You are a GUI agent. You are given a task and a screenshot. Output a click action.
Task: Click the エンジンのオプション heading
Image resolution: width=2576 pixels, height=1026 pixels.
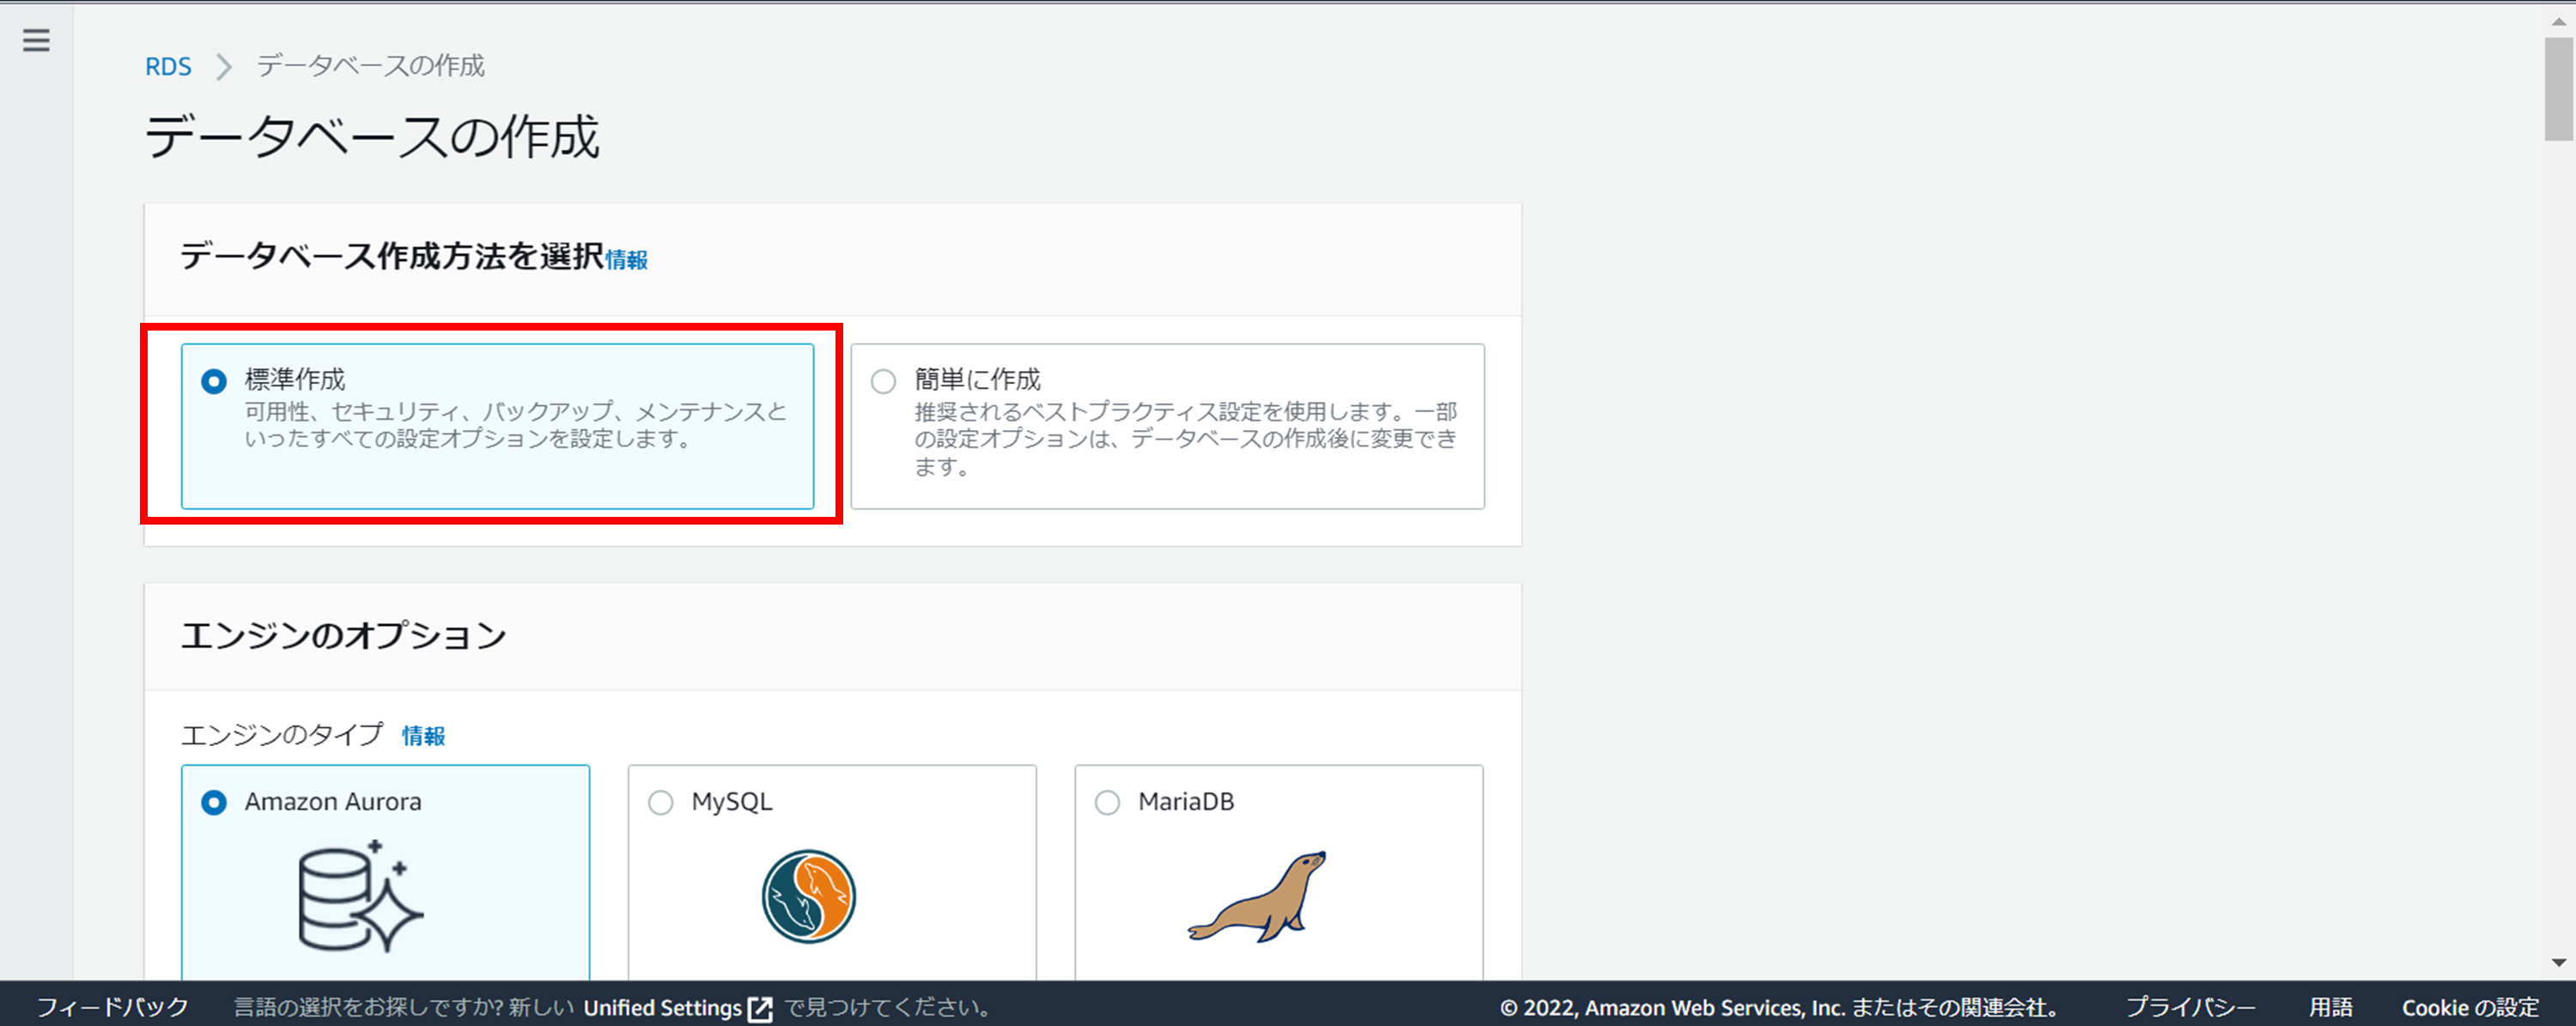(x=343, y=635)
